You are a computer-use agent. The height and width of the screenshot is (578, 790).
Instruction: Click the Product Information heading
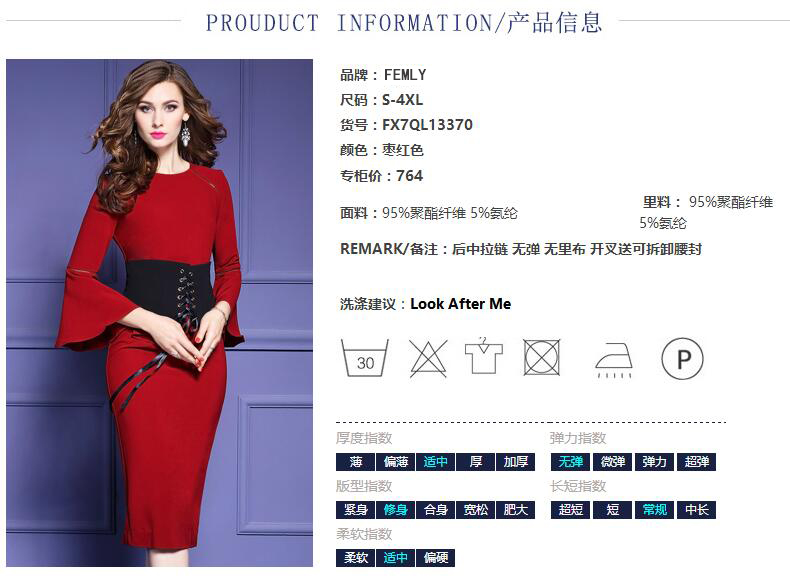[404, 23]
